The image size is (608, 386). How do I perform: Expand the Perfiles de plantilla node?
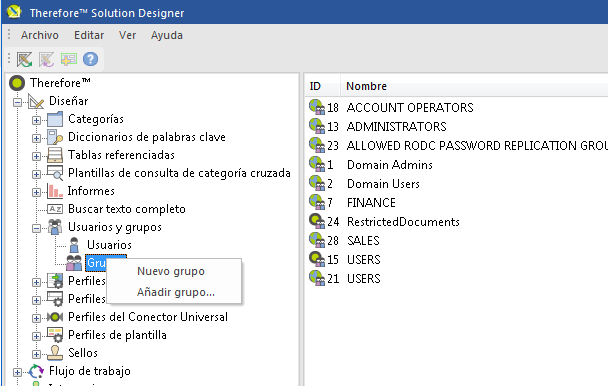(36, 336)
